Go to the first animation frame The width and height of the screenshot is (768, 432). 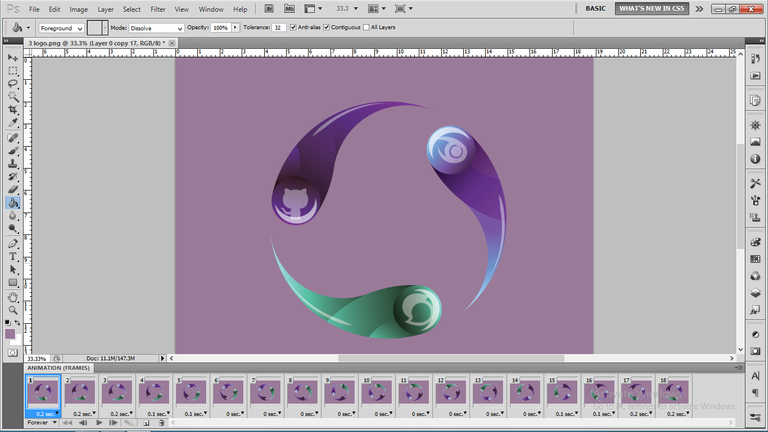68,423
